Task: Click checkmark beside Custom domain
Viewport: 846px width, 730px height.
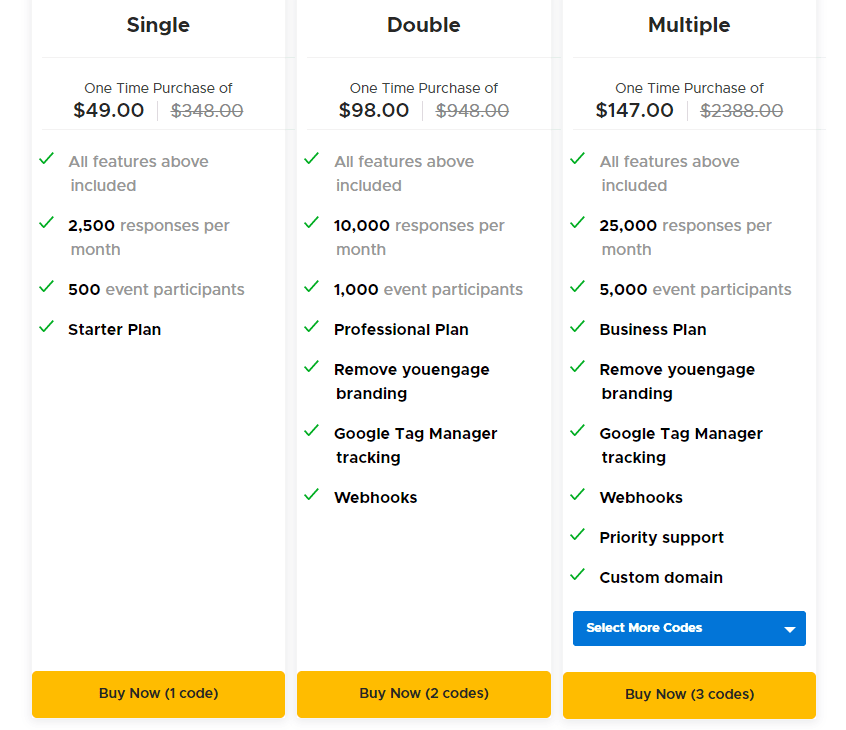Action: click(x=577, y=575)
